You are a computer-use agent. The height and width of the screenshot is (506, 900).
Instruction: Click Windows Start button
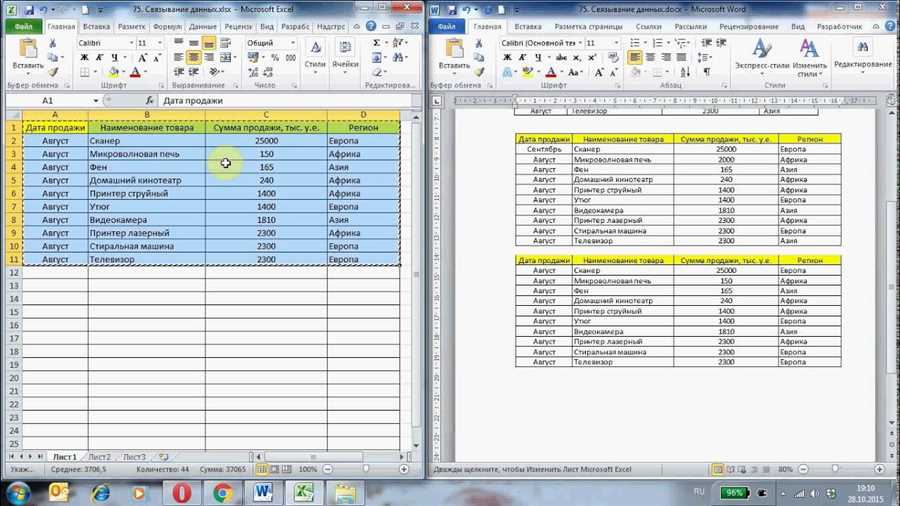[18, 493]
